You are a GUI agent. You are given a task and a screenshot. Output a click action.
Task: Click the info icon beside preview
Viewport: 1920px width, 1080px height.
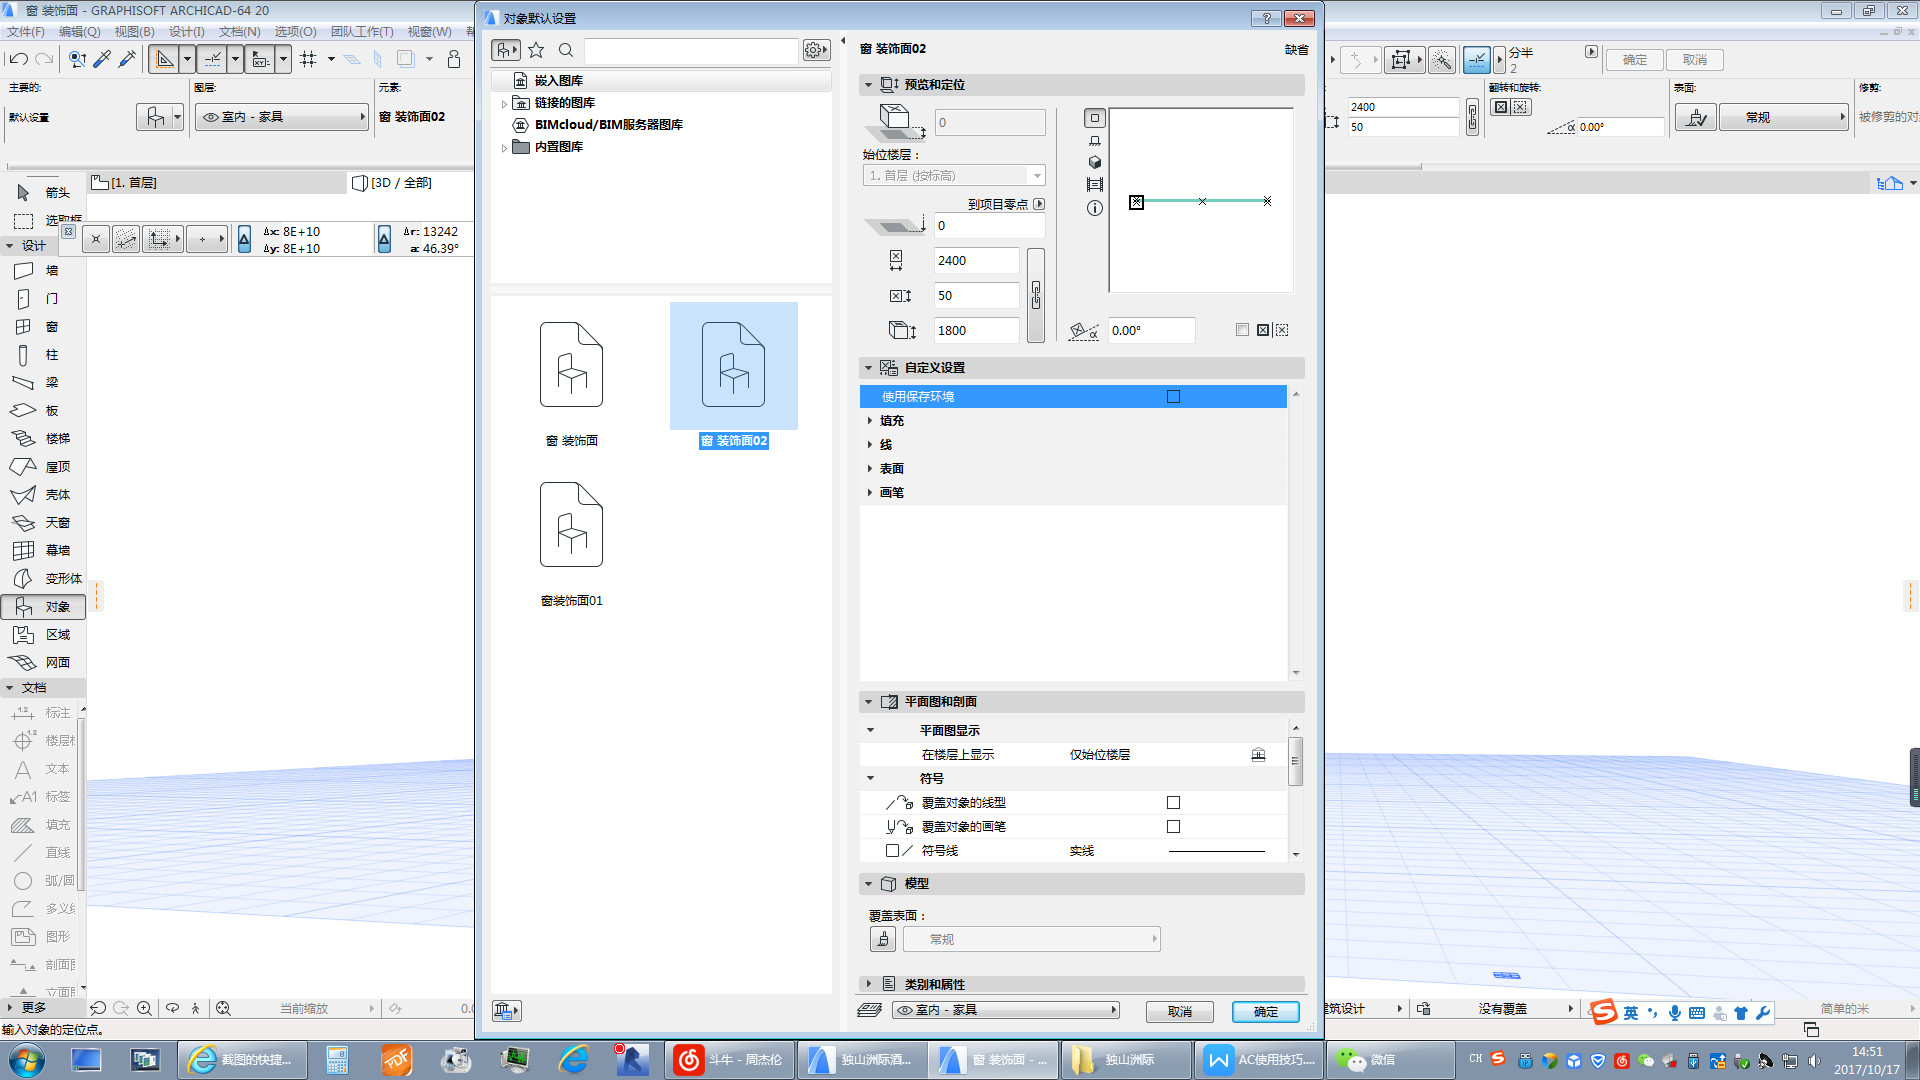[x=1095, y=208]
